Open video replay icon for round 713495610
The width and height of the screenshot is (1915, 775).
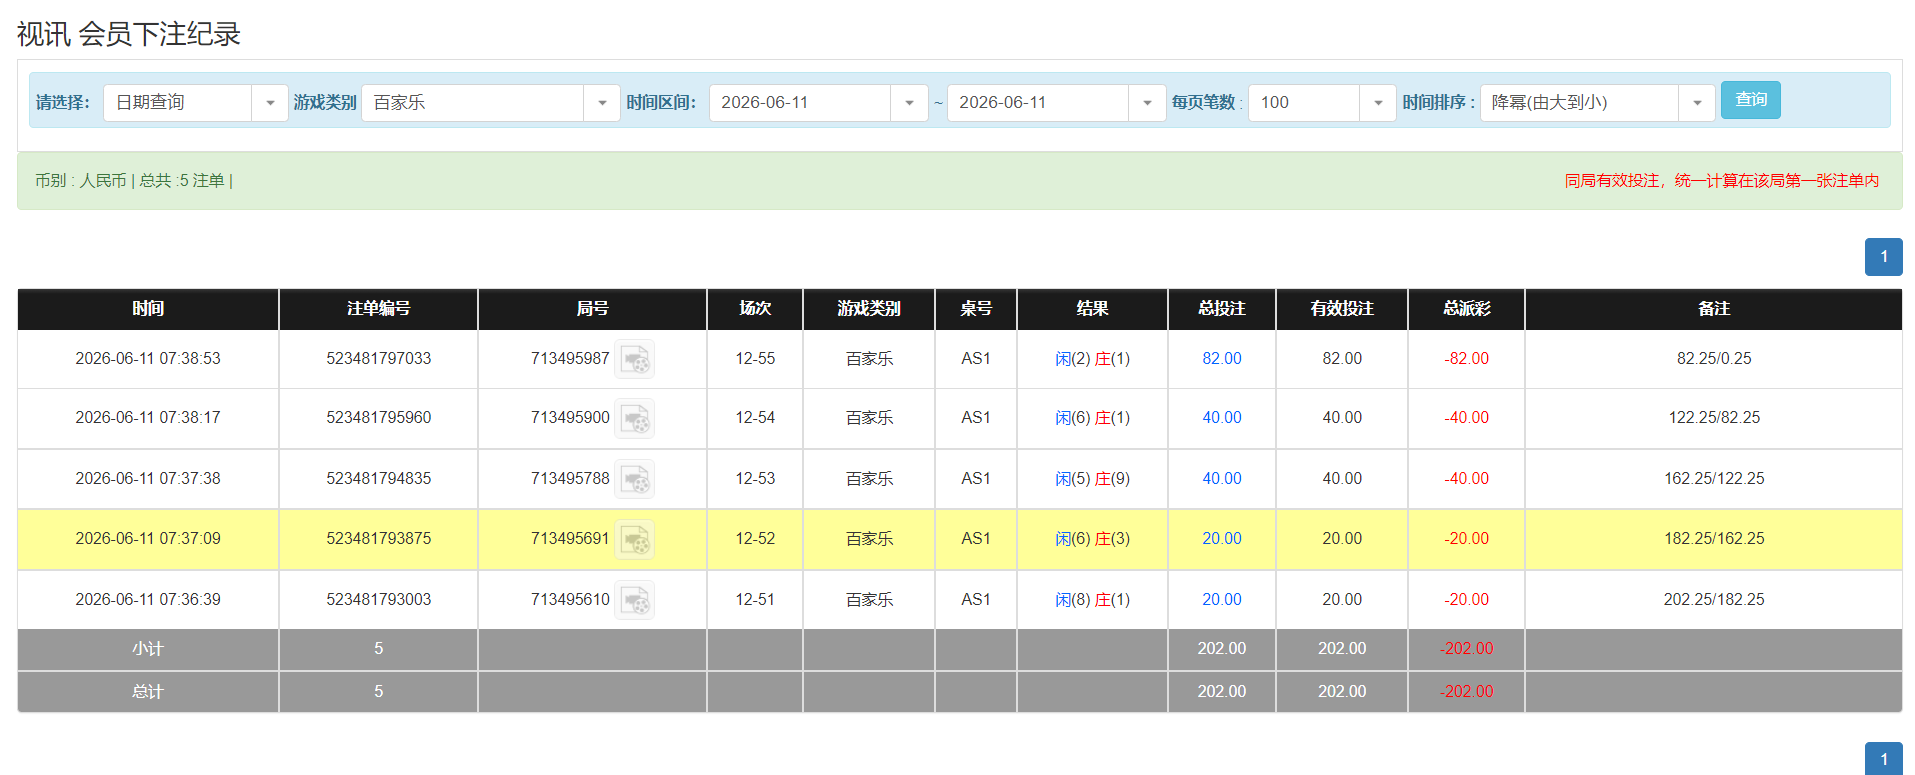click(x=634, y=600)
